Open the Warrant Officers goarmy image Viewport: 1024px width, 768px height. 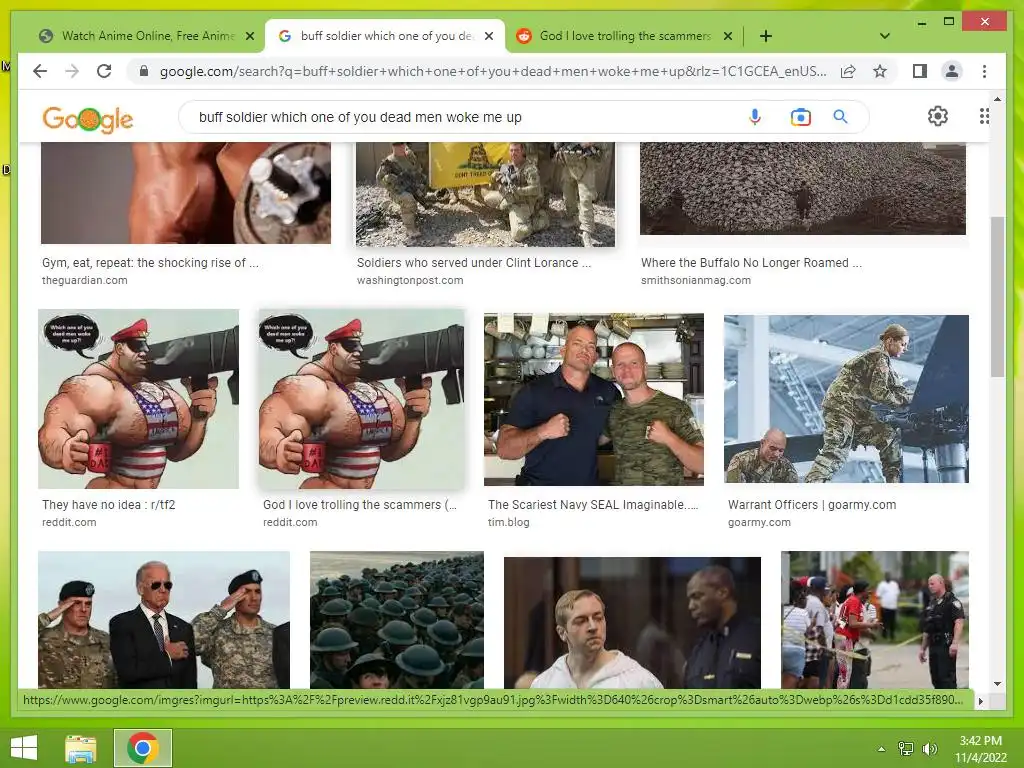click(846, 398)
